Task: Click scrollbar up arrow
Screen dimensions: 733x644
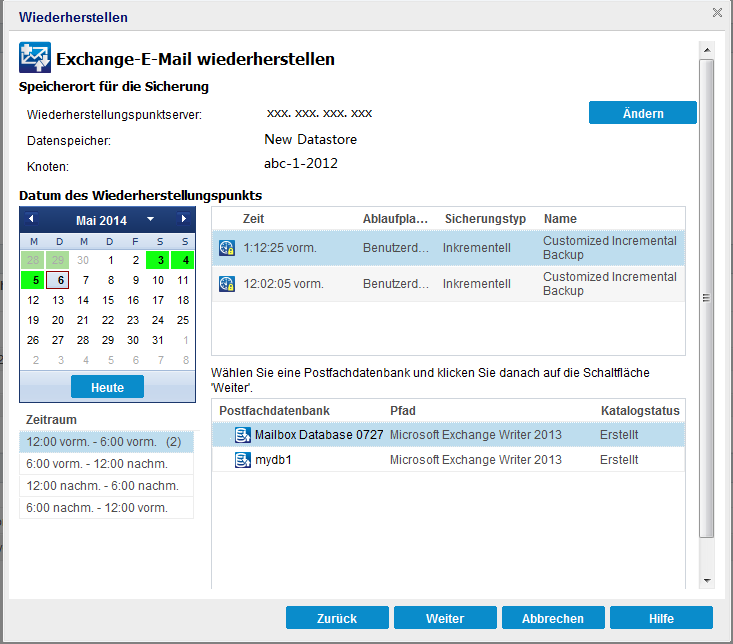Action: (x=707, y=50)
